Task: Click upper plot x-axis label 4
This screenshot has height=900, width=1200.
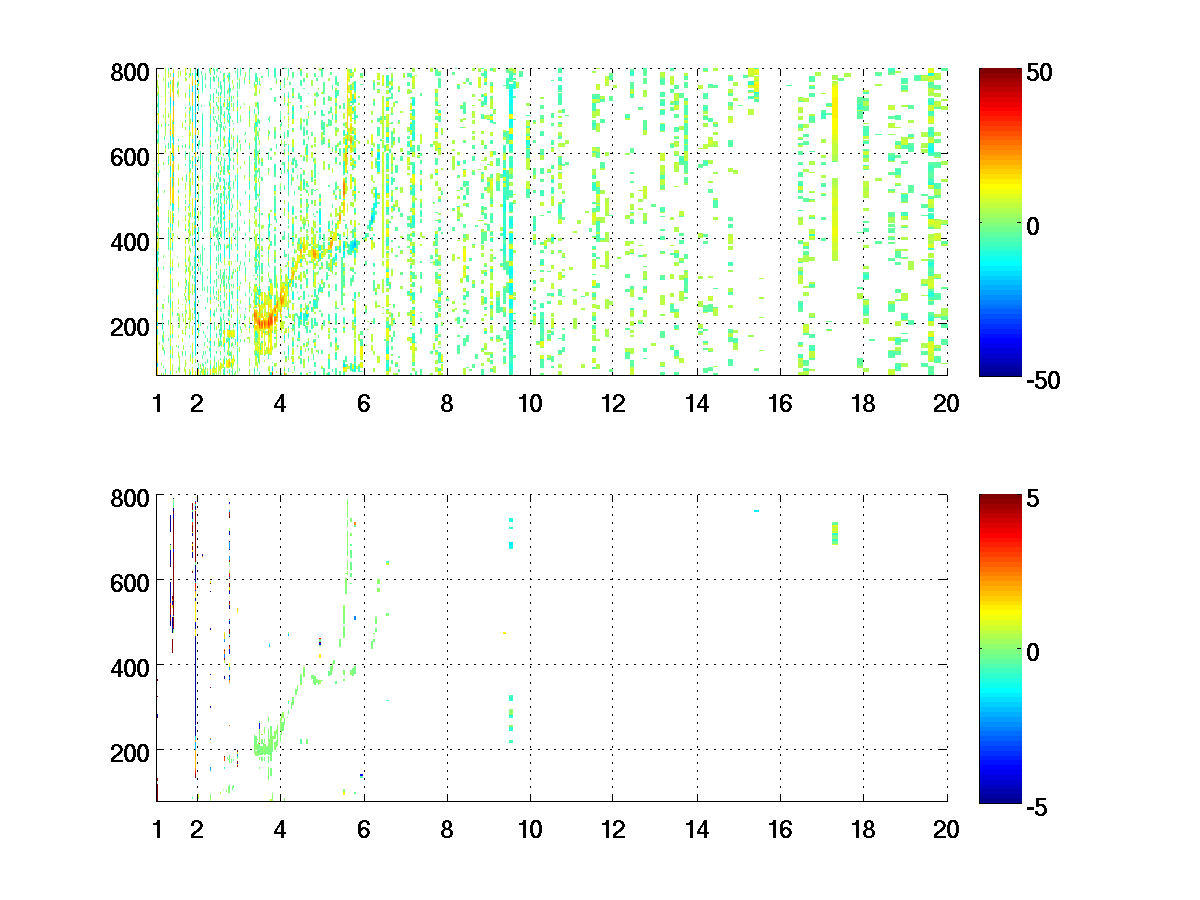Action: (x=280, y=404)
